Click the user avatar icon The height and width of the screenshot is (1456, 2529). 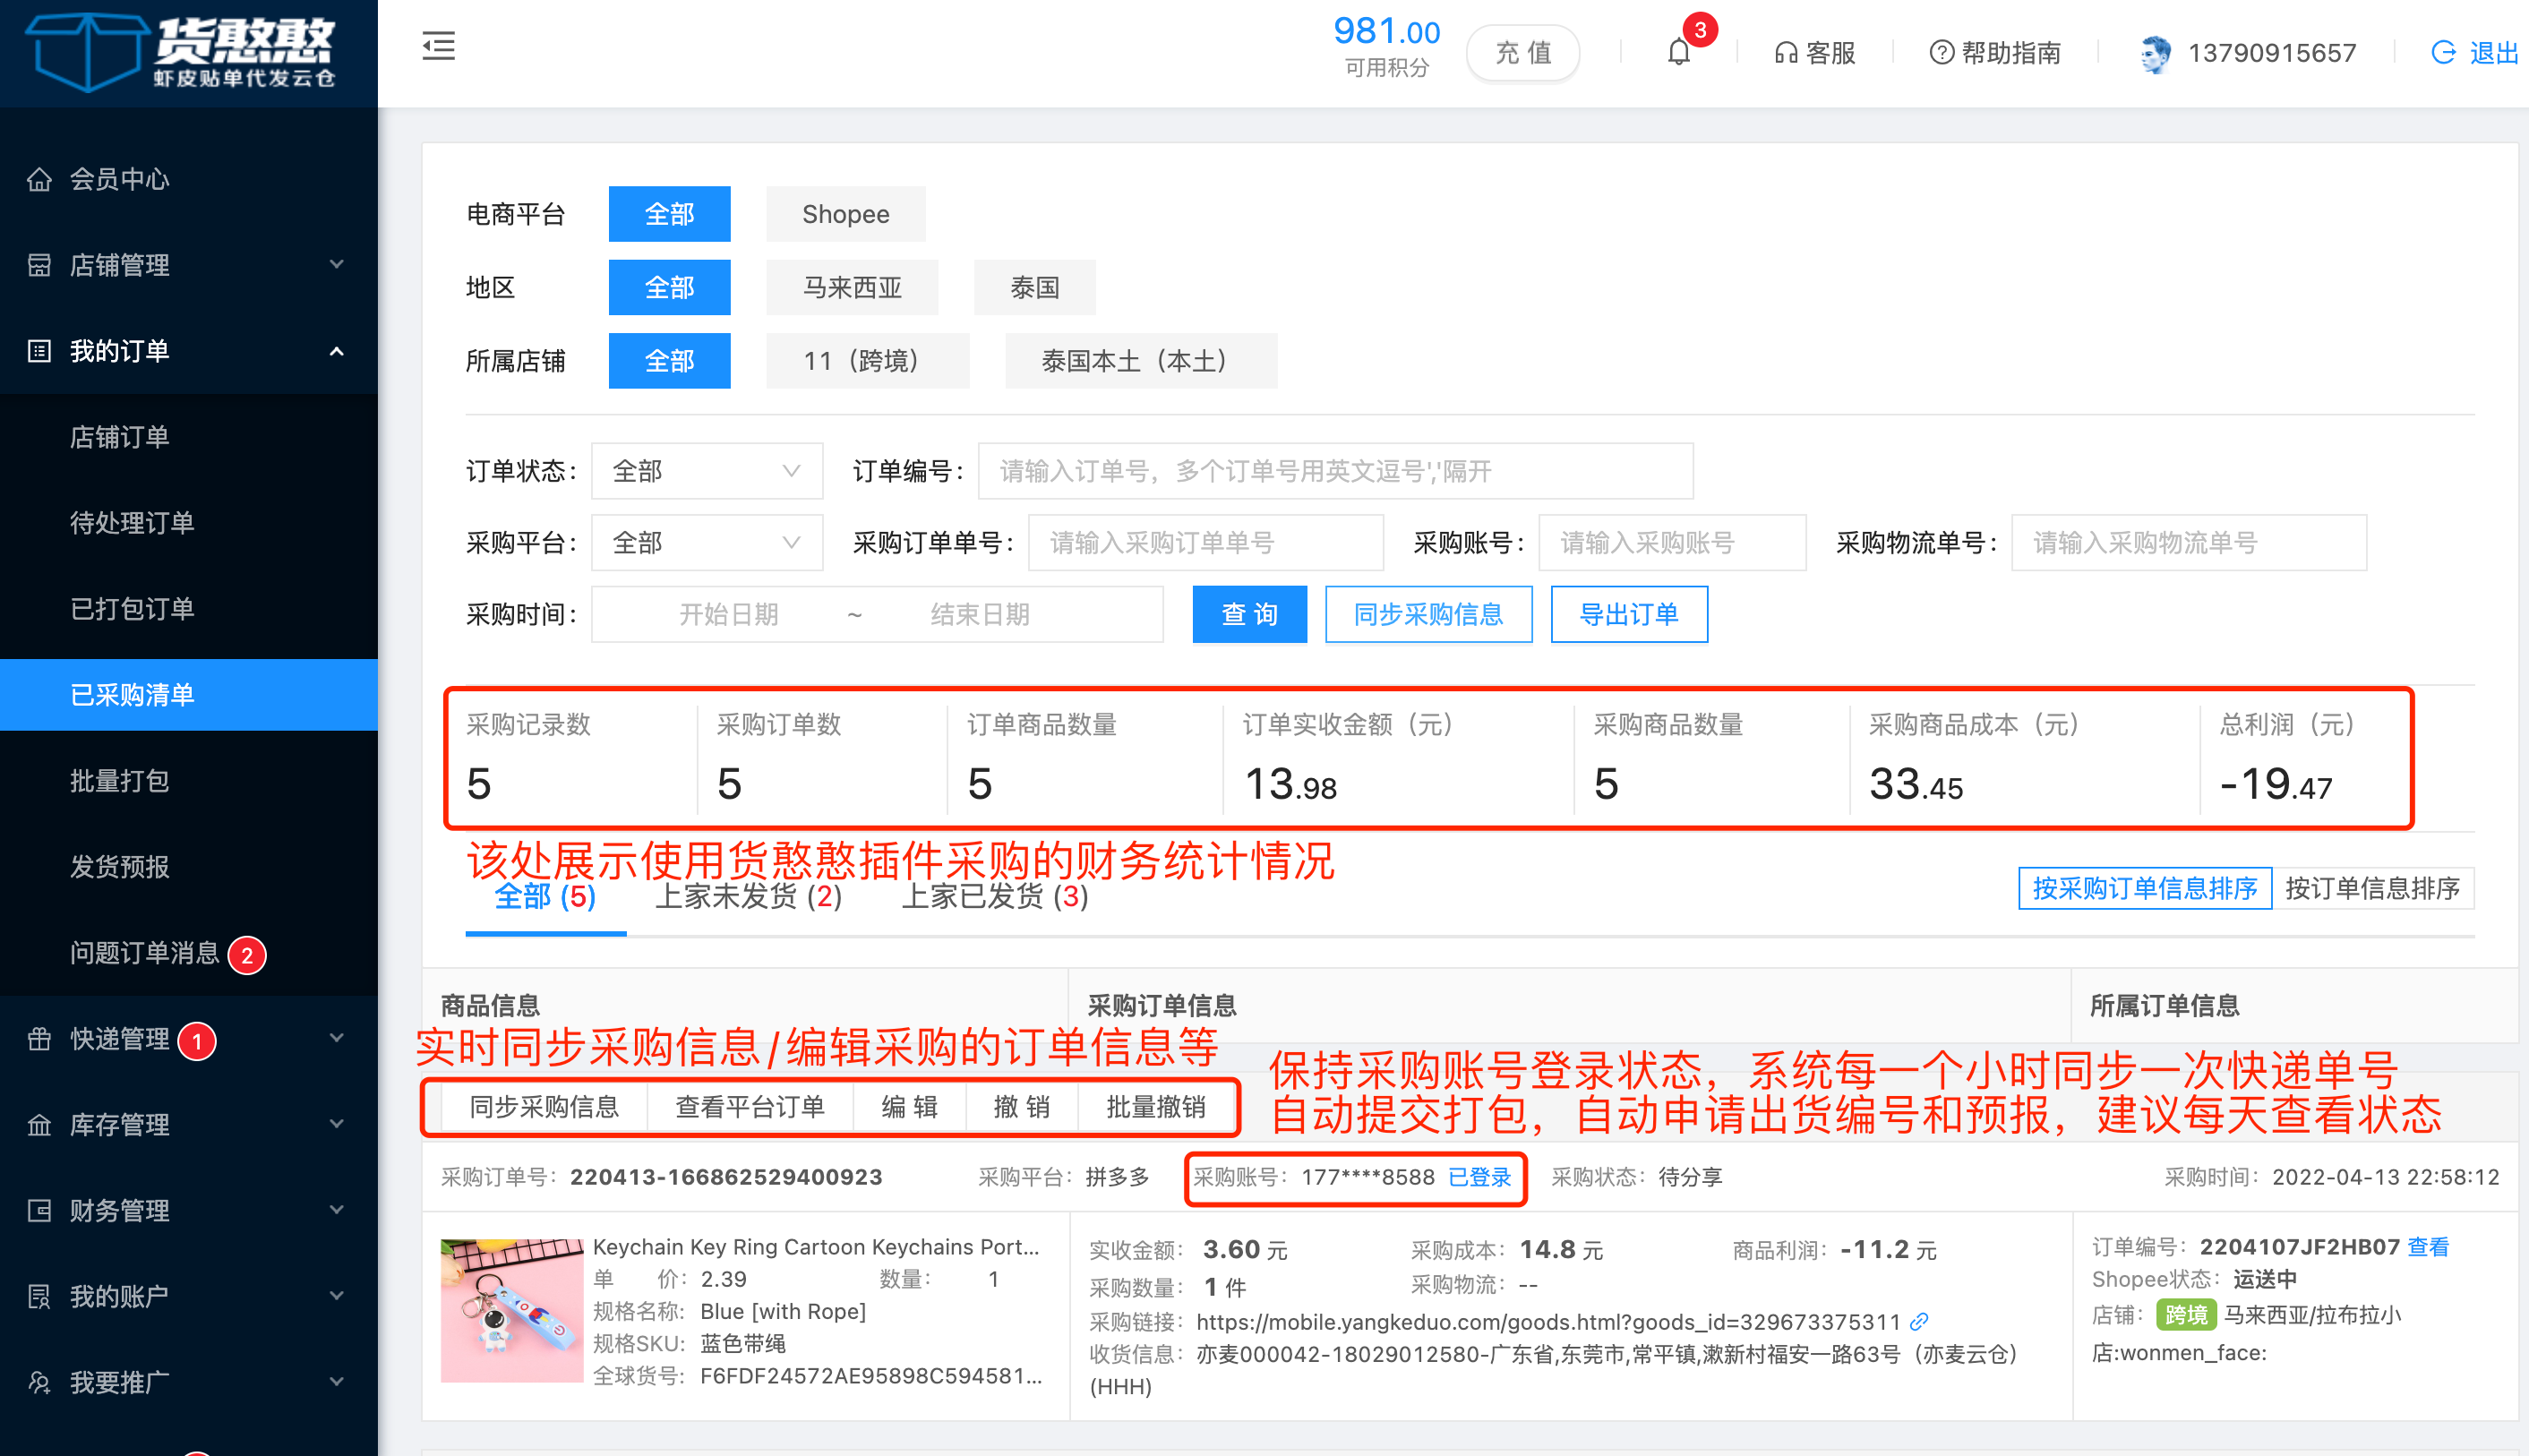click(2155, 53)
